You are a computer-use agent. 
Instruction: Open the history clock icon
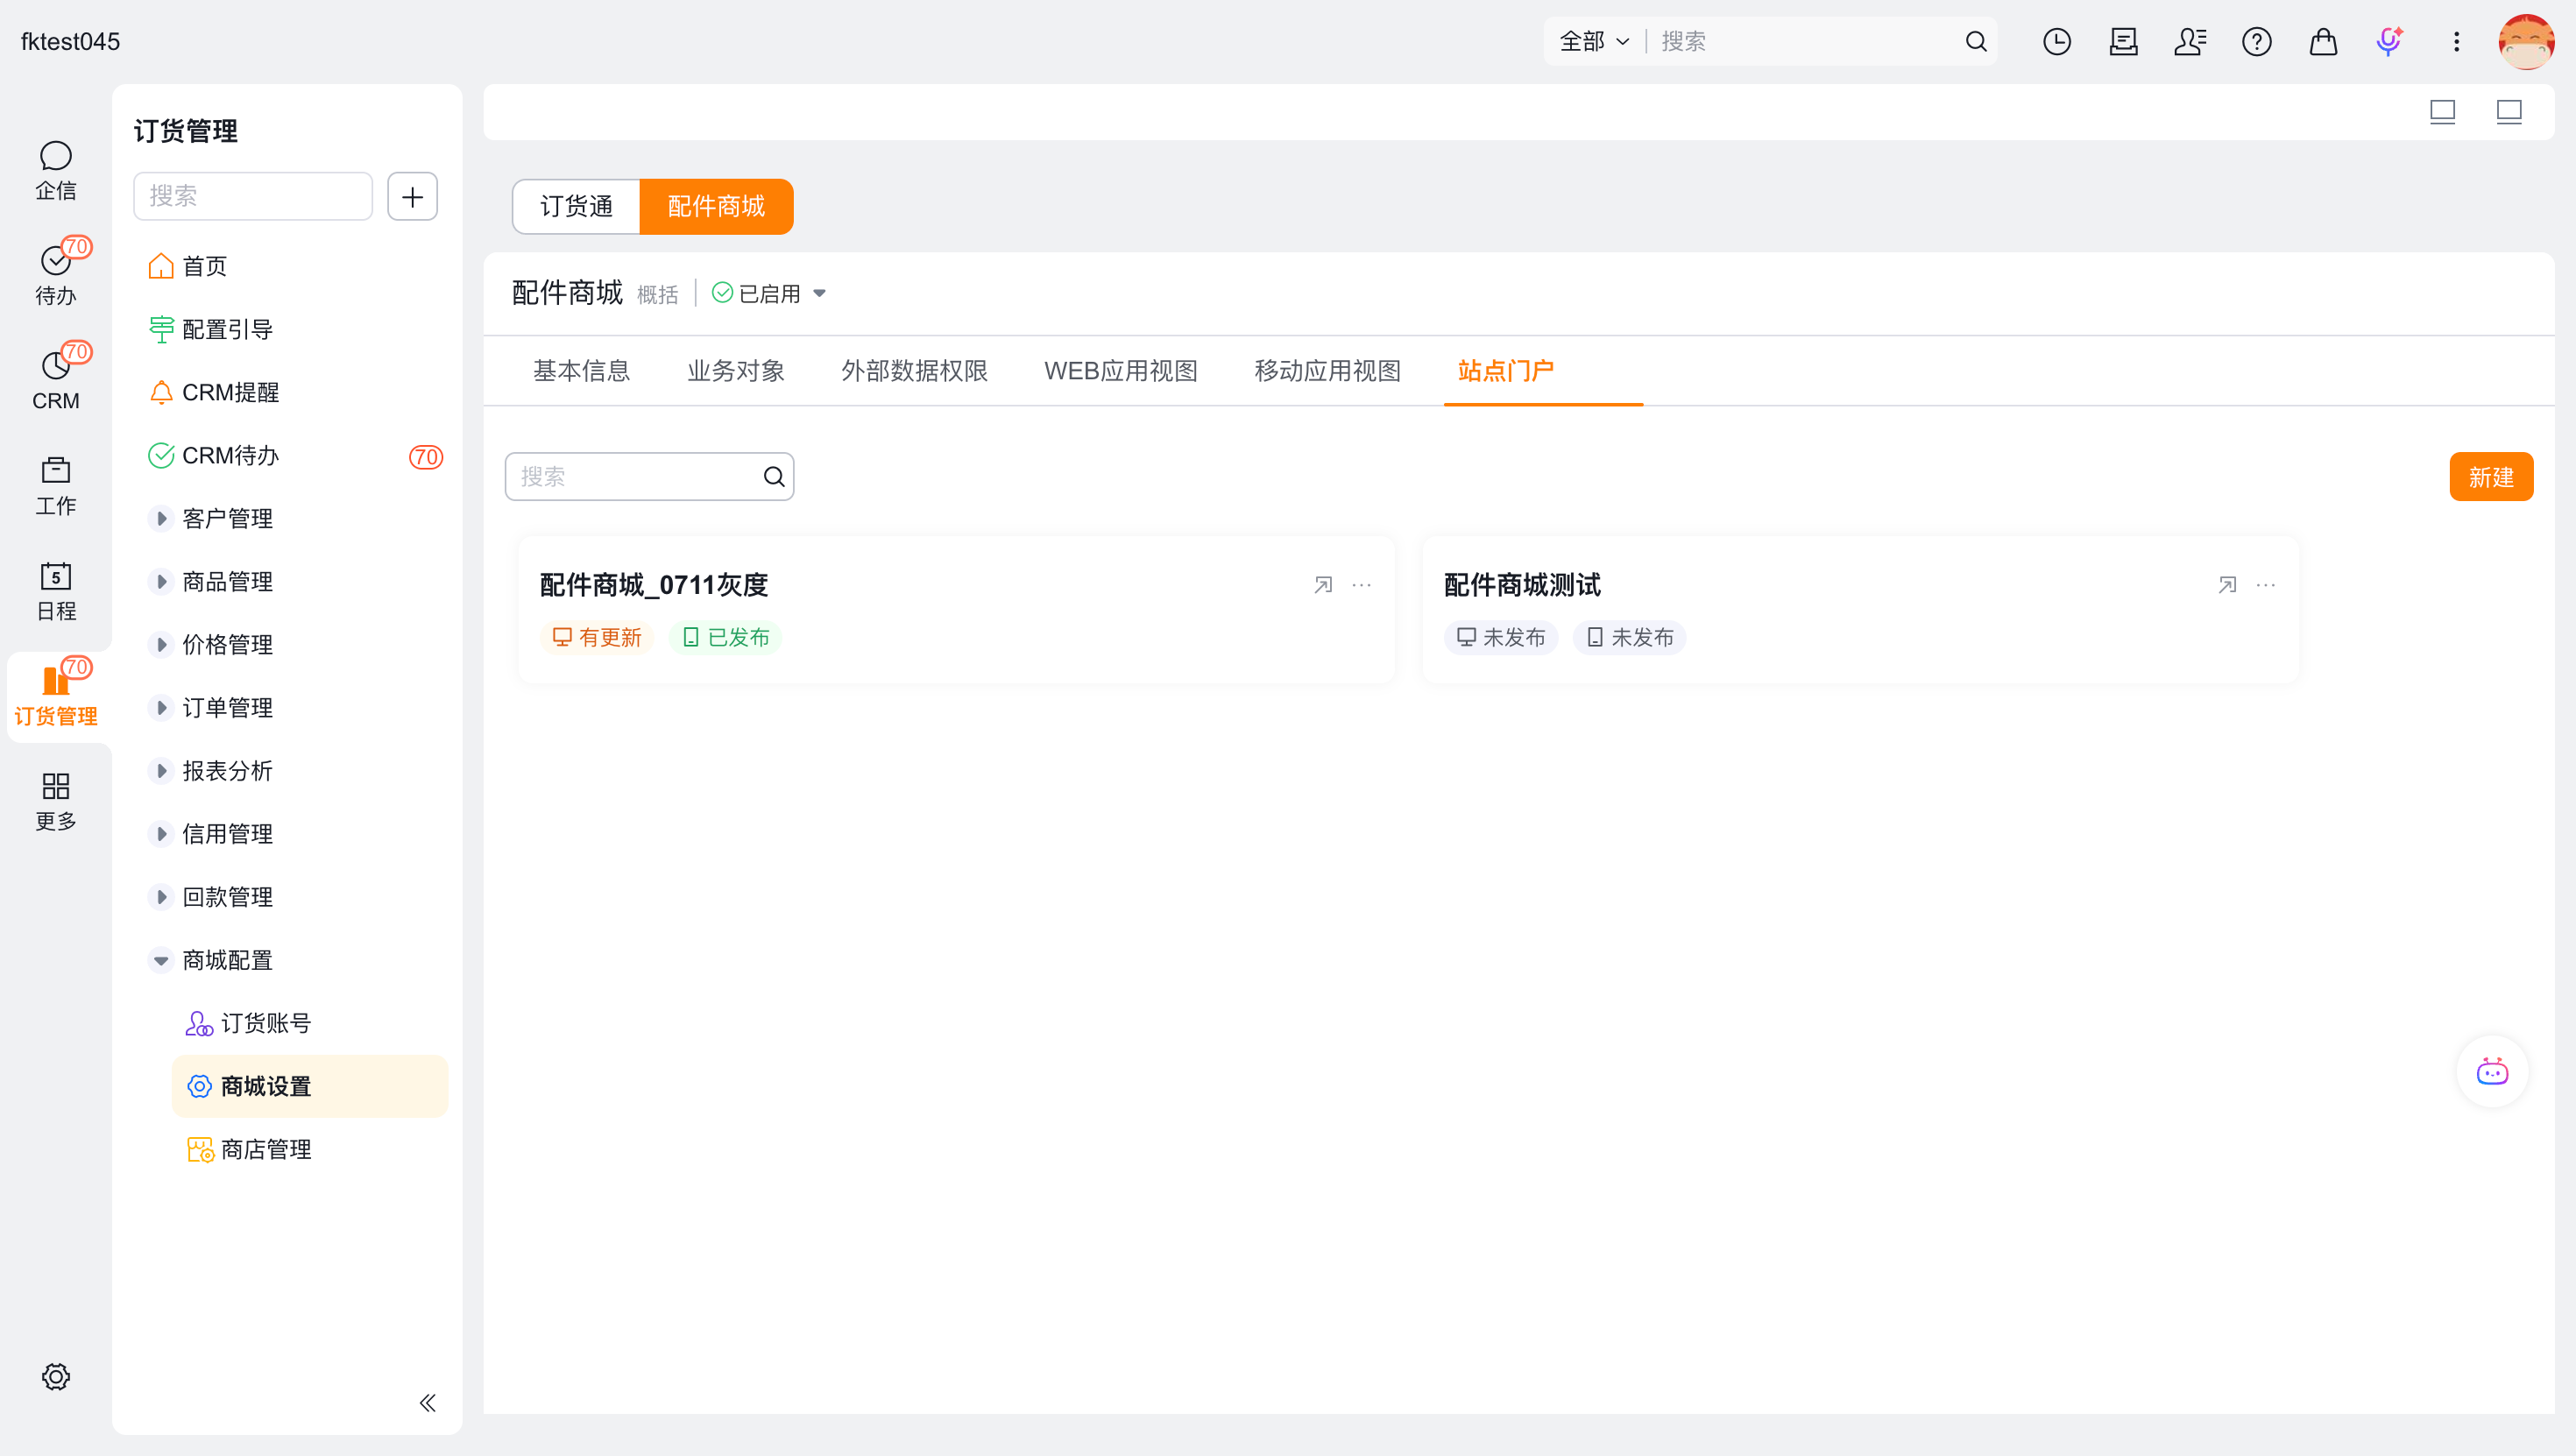pyautogui.click(x=2057, y=41)
